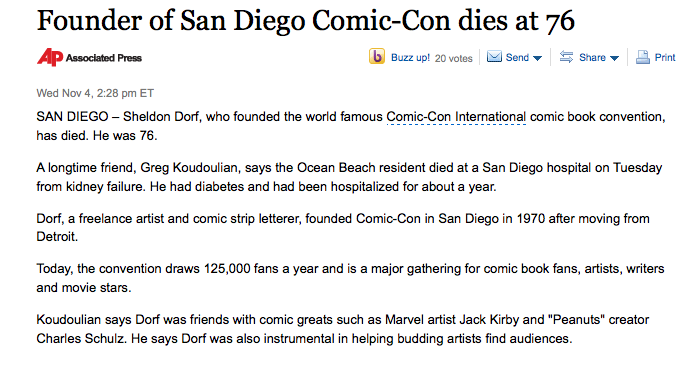Click the Share arrows icon
Screen dimensions: 691x369
tap(566, 57)
